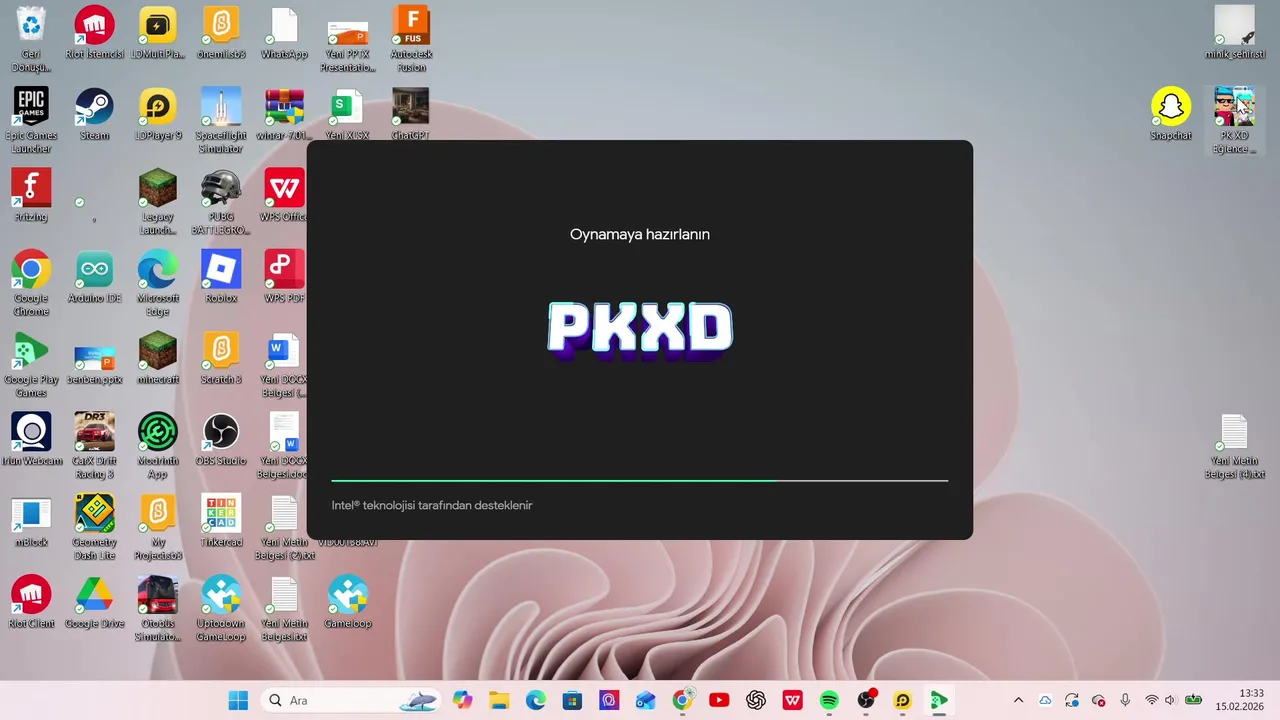The height and width of the screenshot is (720, 1280).
Task: Open Autodesk Fusion desktop shortcut
Action: pos(410,39)
